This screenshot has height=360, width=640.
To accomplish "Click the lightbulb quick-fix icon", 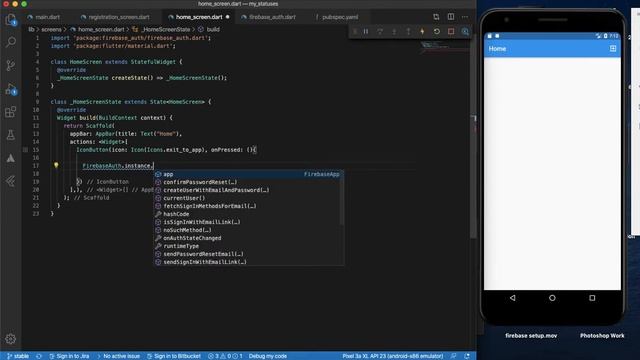I will pos(56,165).
